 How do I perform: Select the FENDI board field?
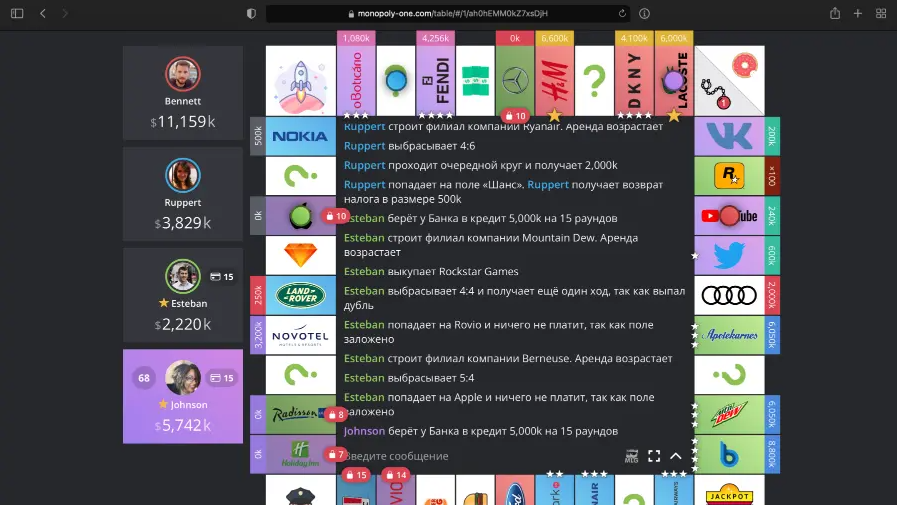(x=435, y=81)
